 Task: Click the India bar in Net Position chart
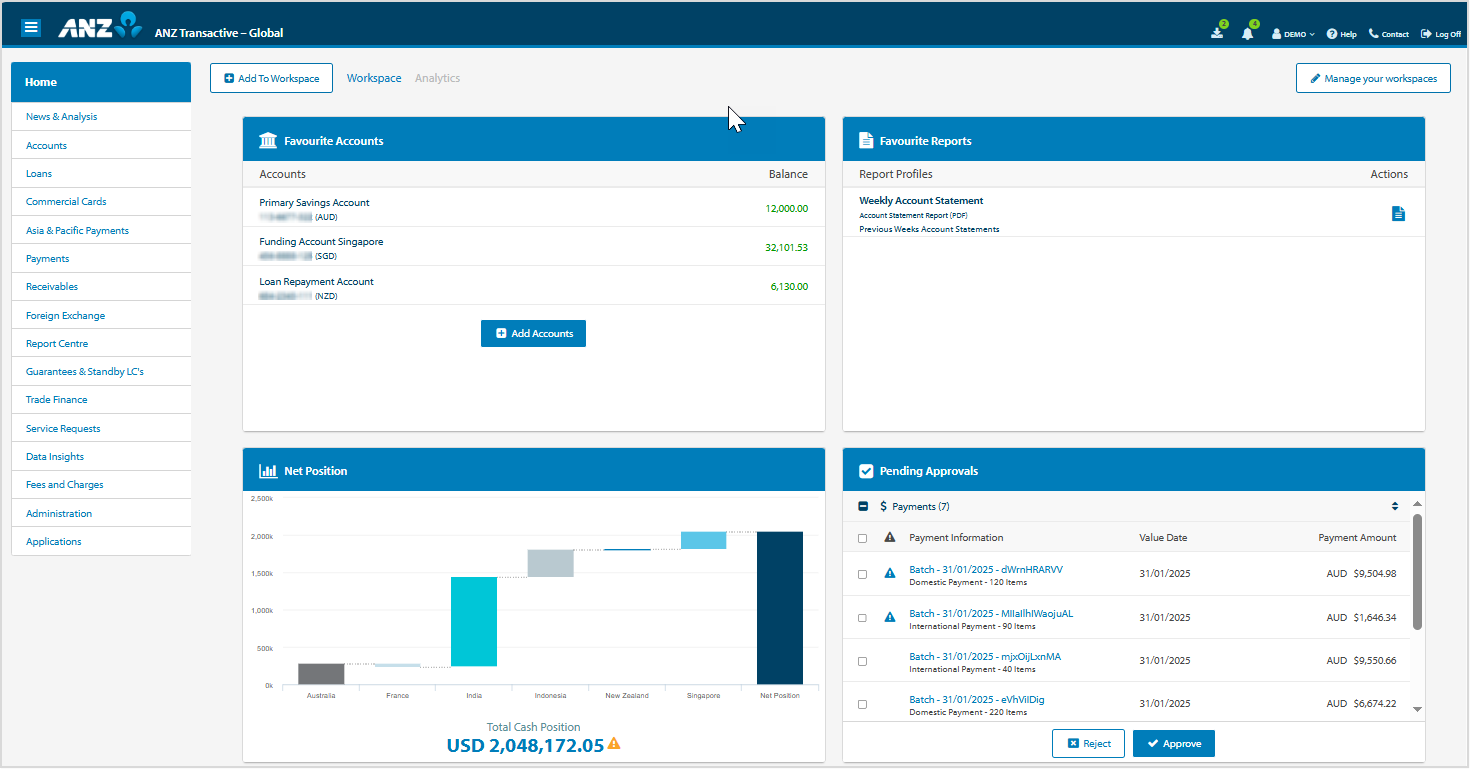point(474,621)
